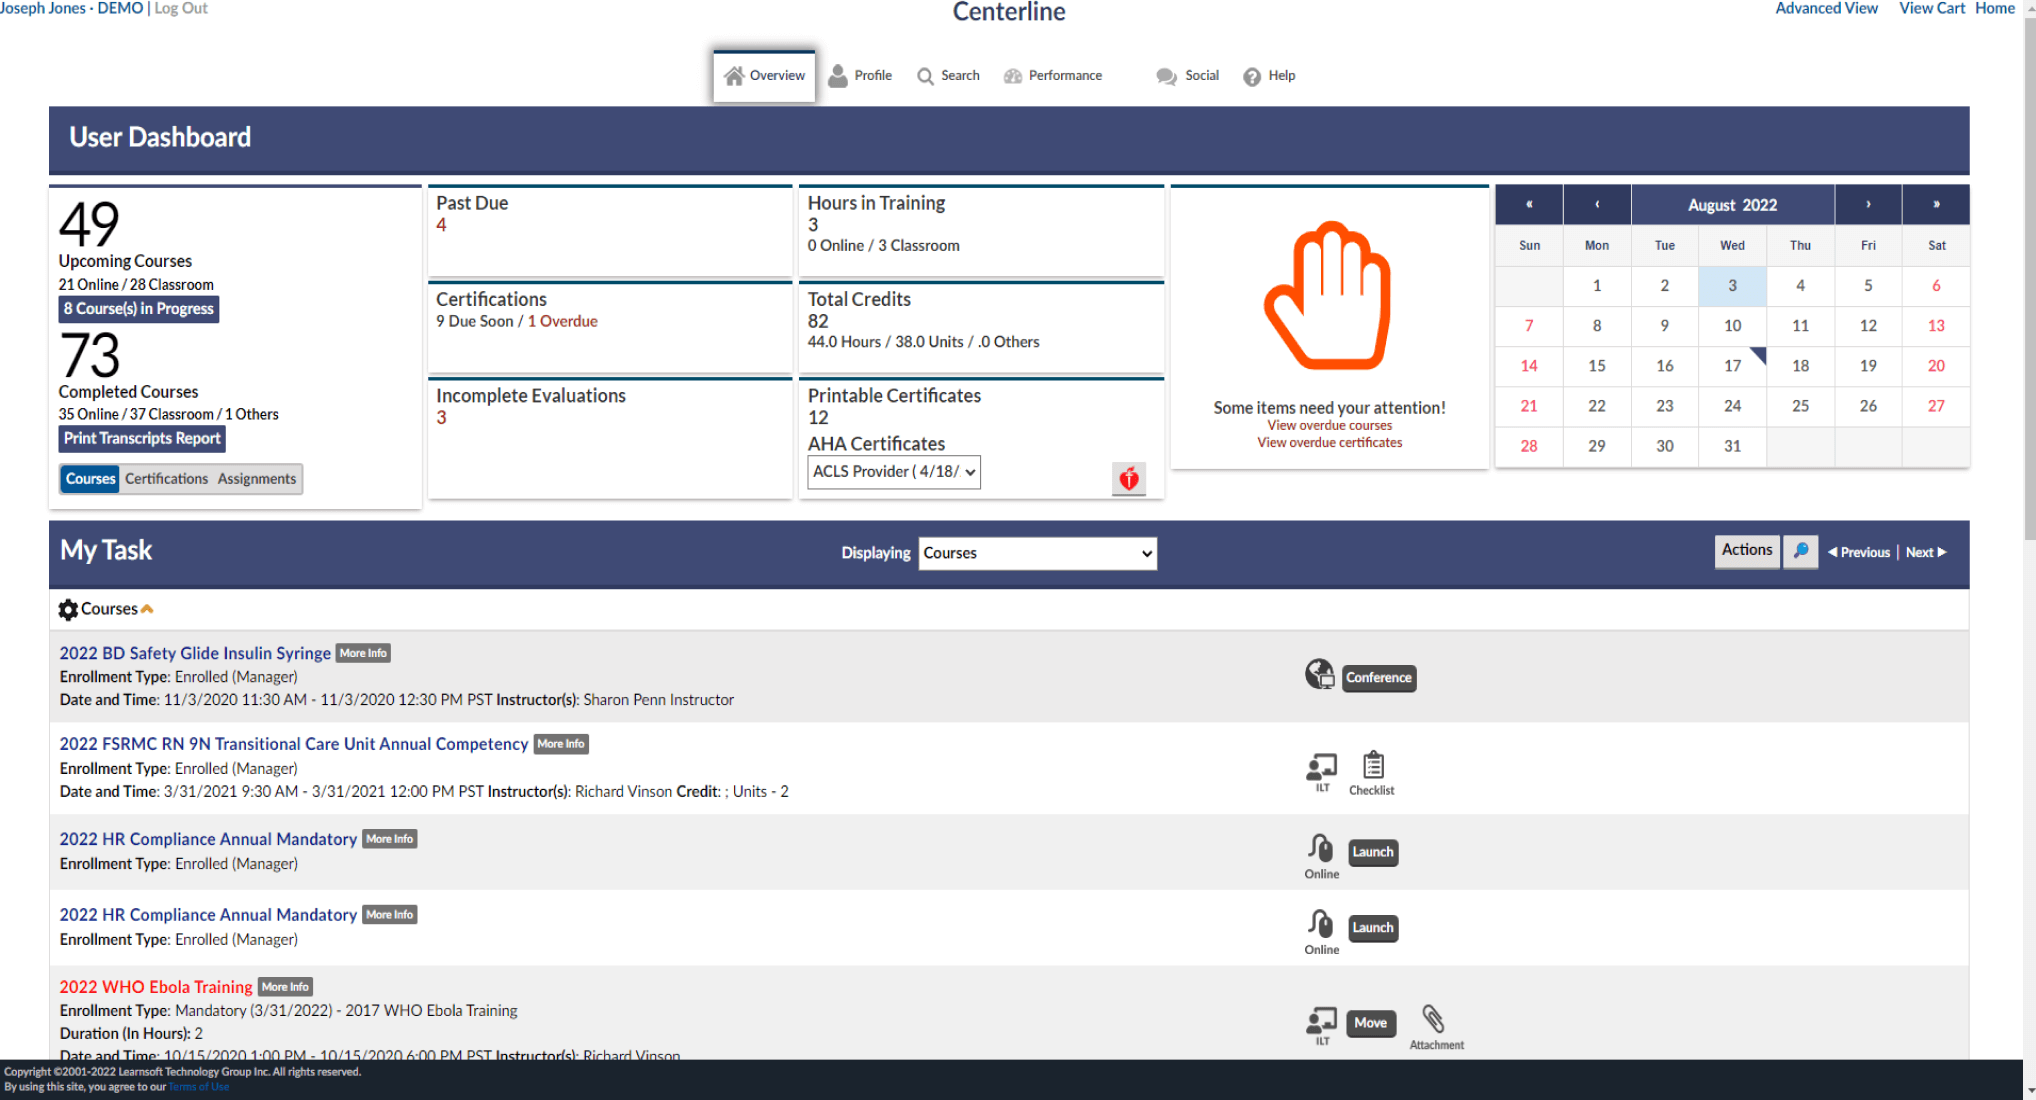Select August 17 on the calendar
Image resolution: width=2036 pixels, height=1100 pixels.
[1732, 366]
